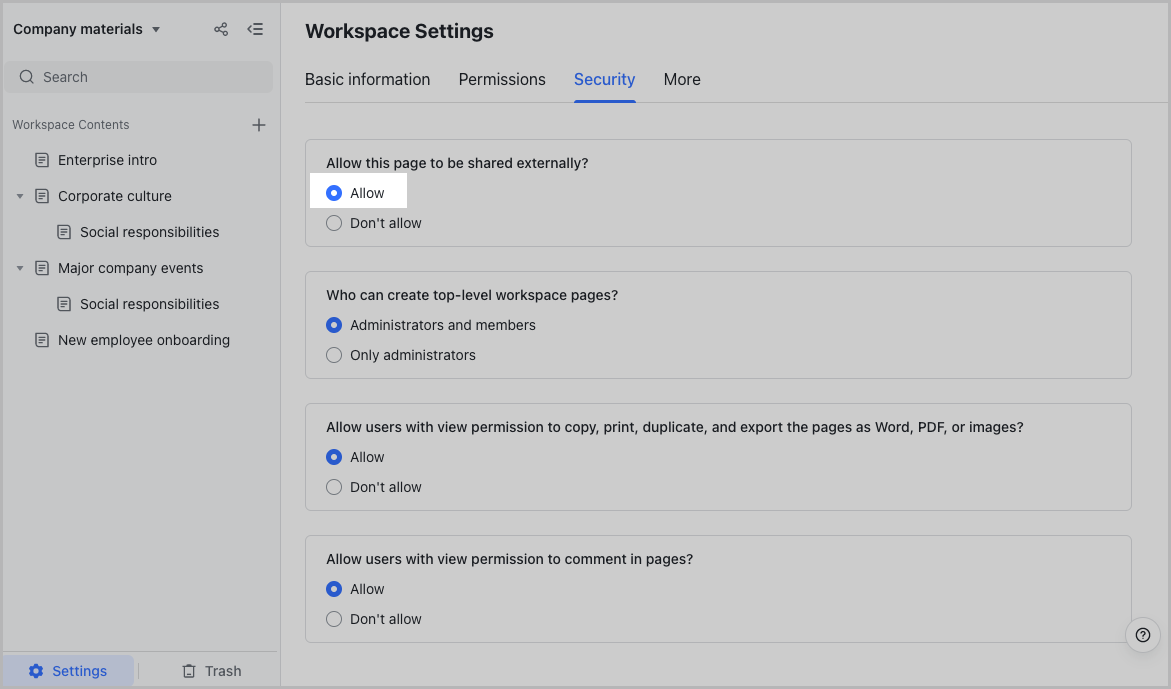The image size is (1171, 689).
Task: Select Don't allow for copy, print, export
Action: [x=334, y=487]
